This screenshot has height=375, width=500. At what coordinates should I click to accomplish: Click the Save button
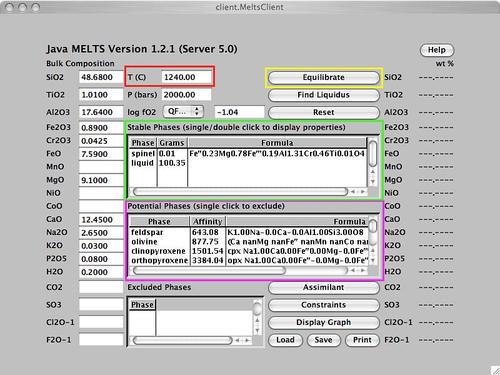point(323,340)
